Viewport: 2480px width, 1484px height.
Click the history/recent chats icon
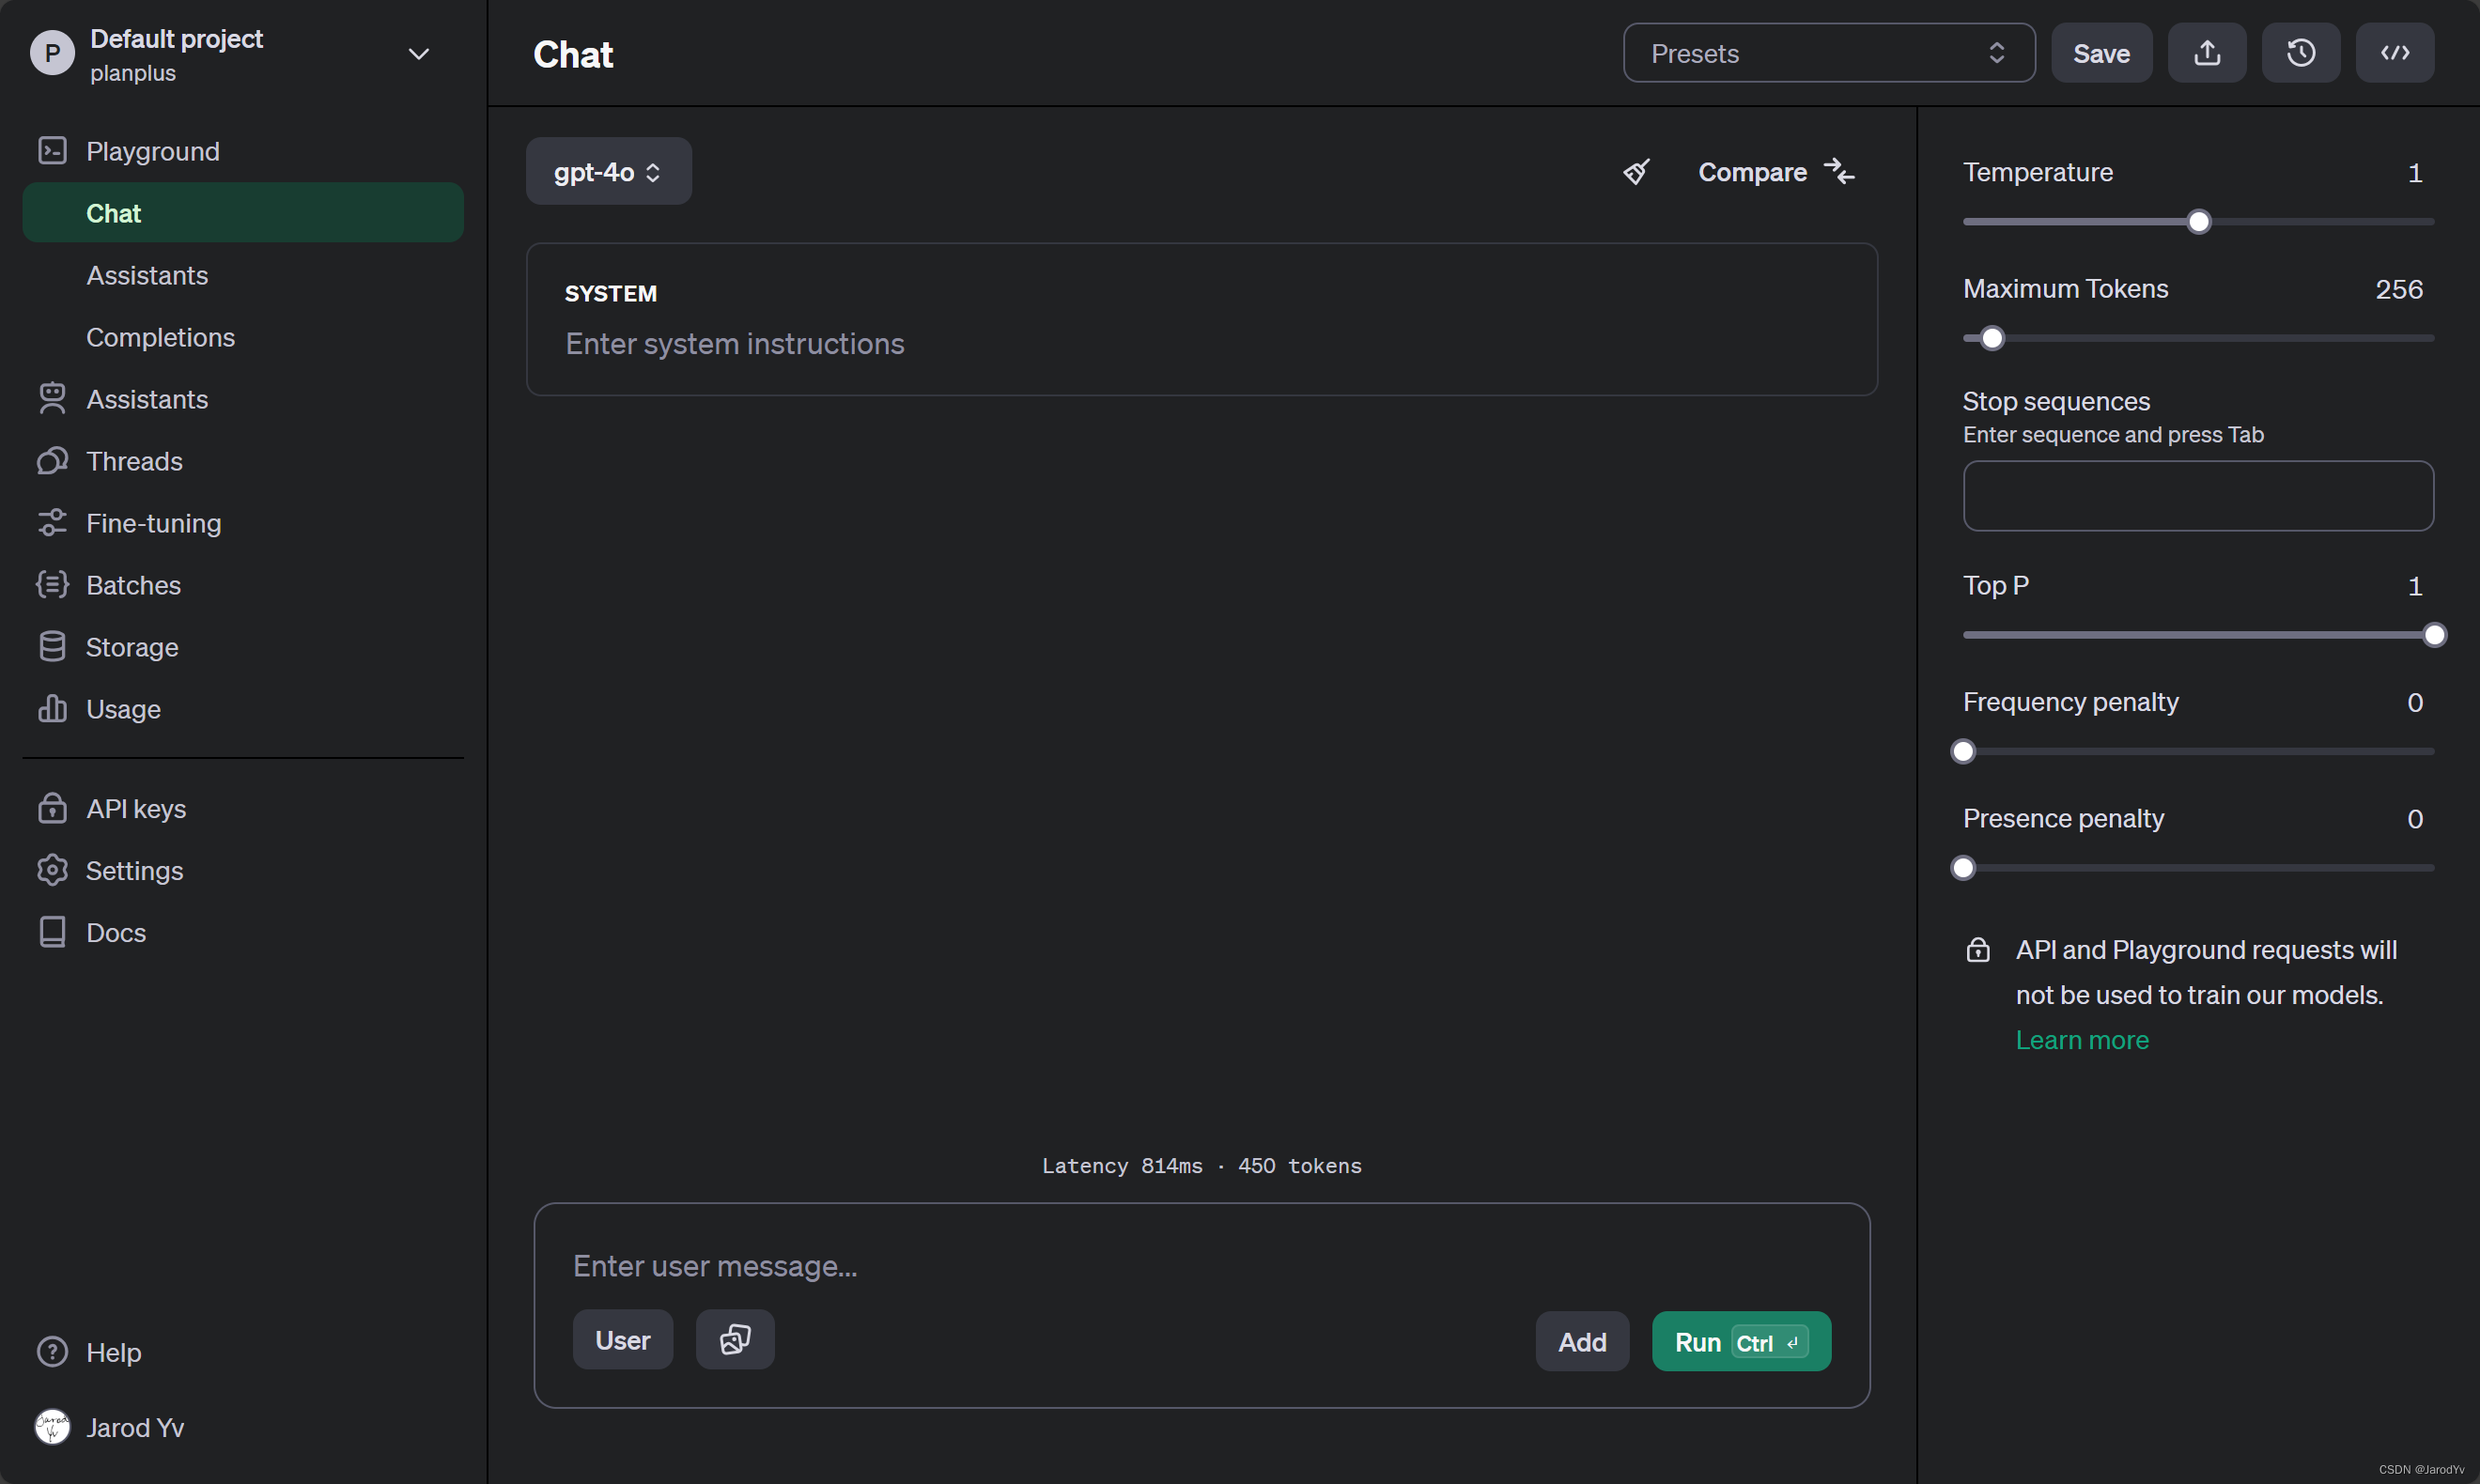pyautogui.click(x=2302, y=52)
